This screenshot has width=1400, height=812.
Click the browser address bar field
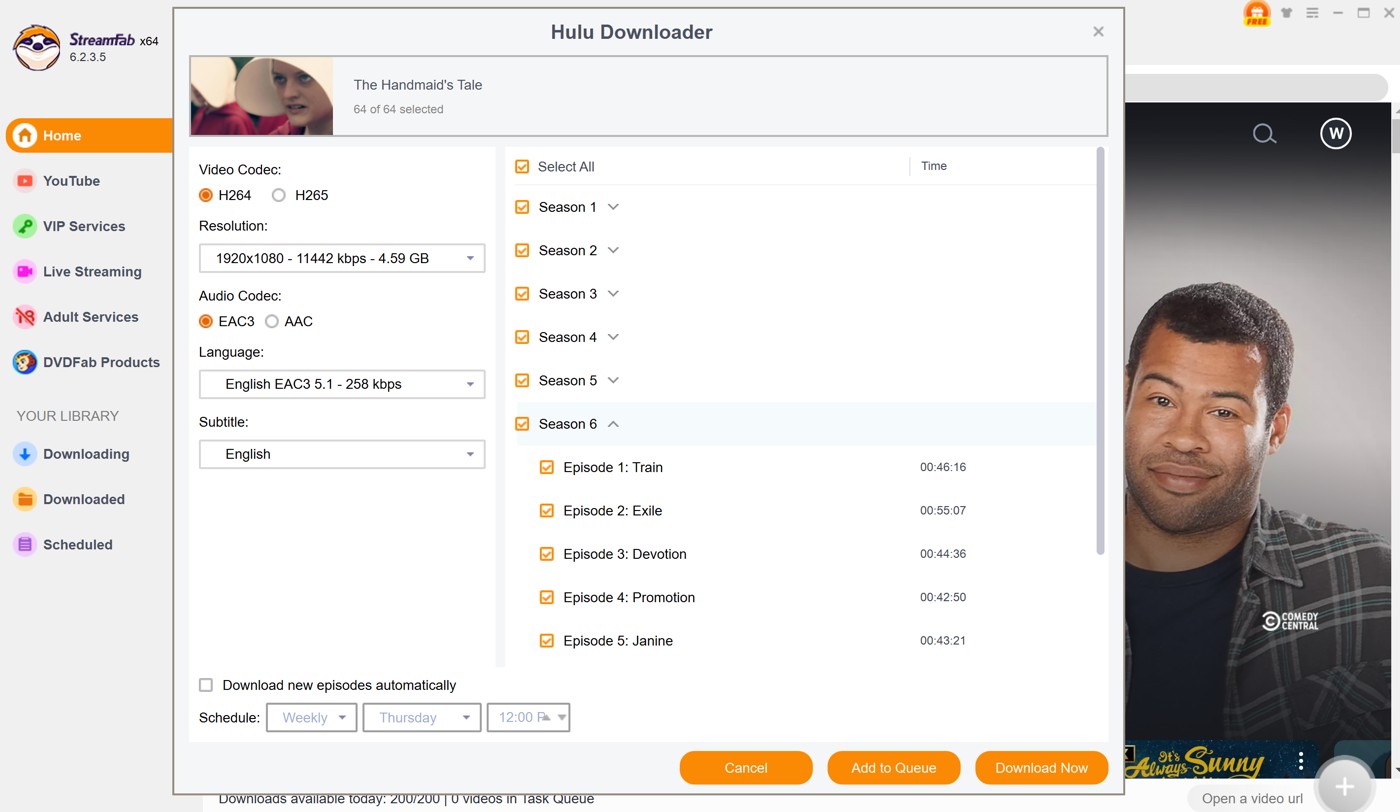(x=1257, y=88)
